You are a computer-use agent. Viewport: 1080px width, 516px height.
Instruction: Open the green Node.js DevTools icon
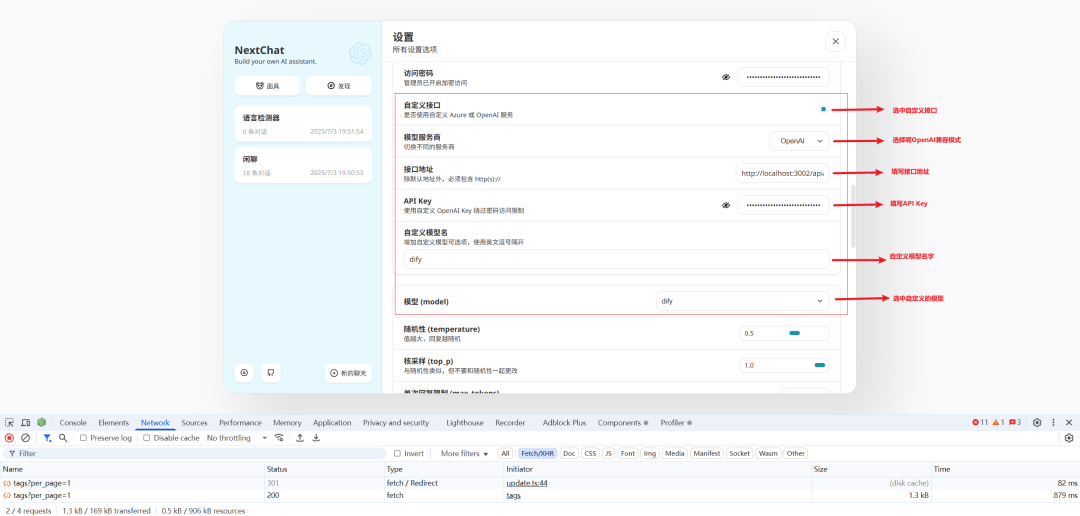tap(42, 422)
